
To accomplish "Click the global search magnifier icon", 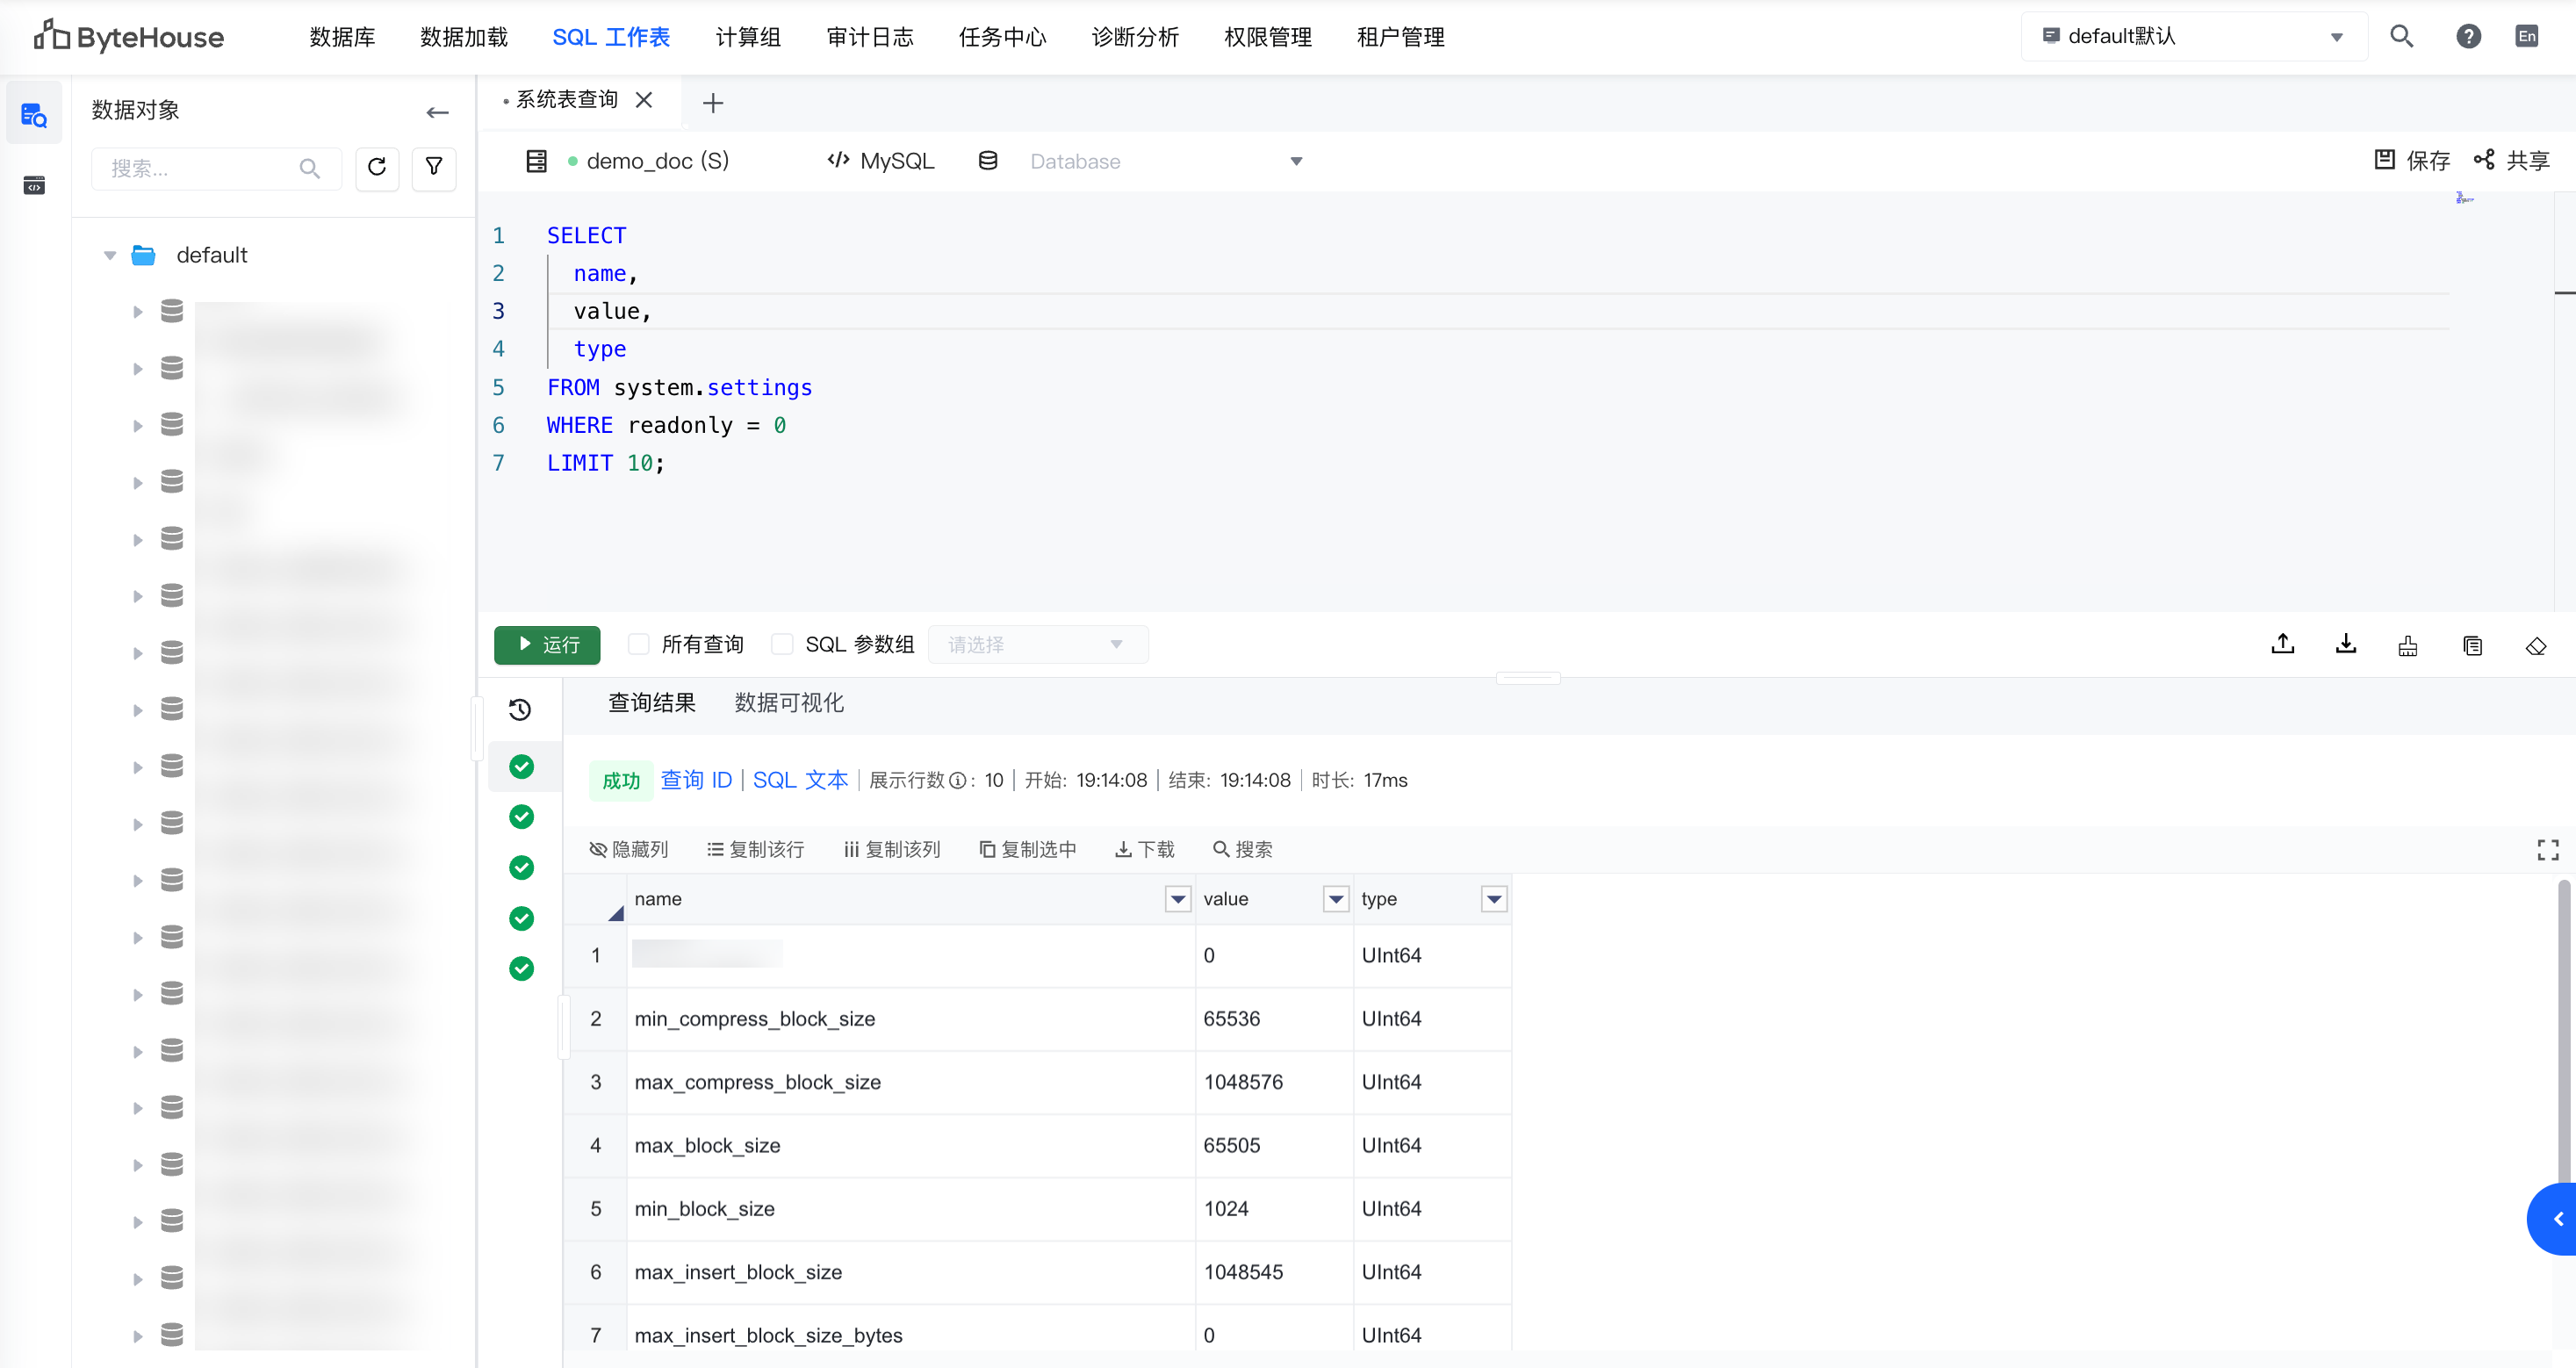I will [2401, 37].
